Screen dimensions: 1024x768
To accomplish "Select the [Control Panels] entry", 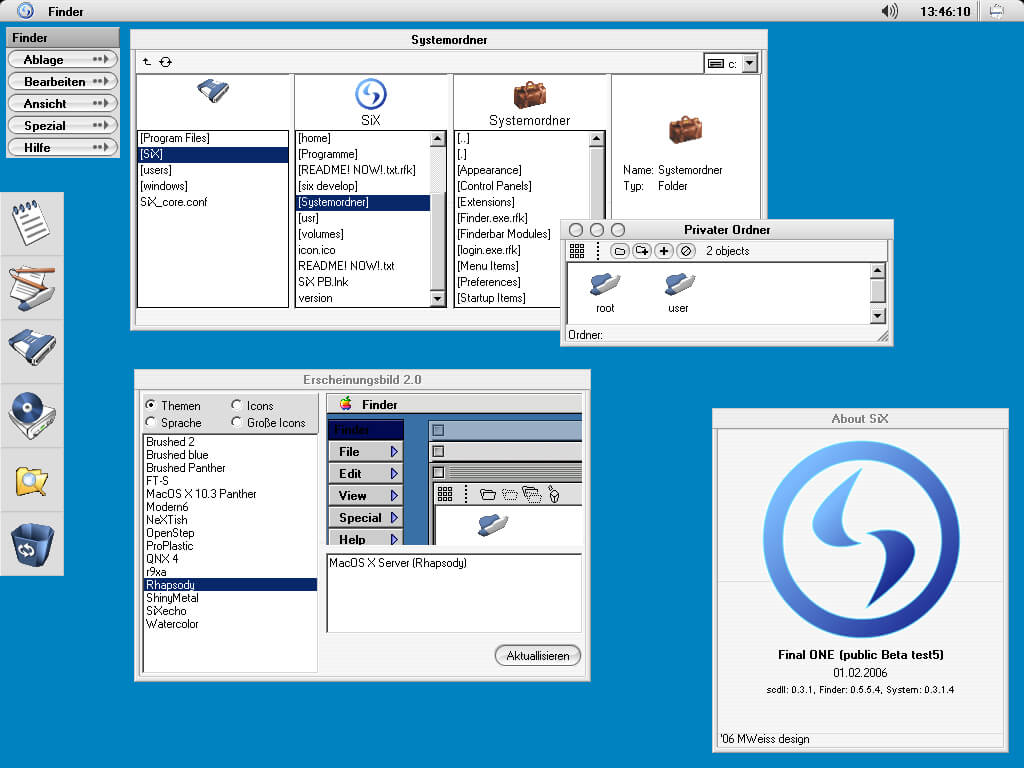I will click(x=522, y=186).
